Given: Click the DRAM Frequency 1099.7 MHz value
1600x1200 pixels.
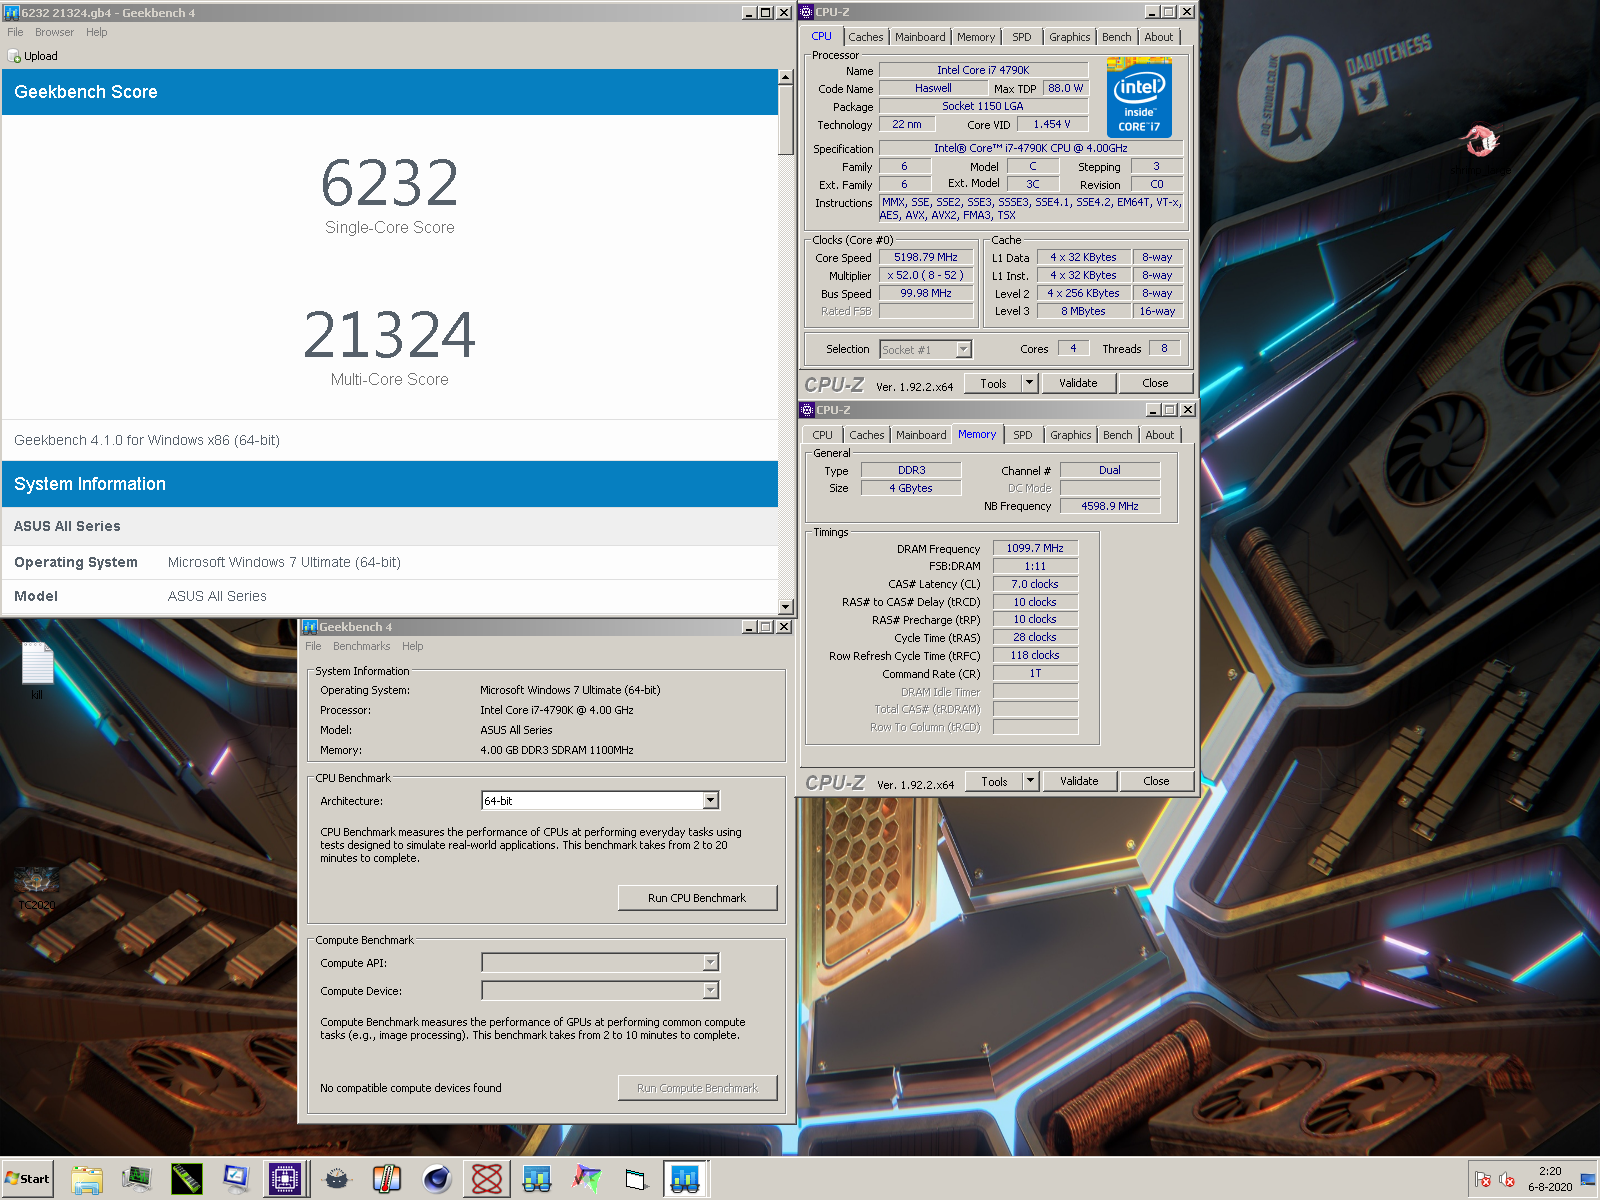Looking at the screenshot, I should (x=1035, y=548).
